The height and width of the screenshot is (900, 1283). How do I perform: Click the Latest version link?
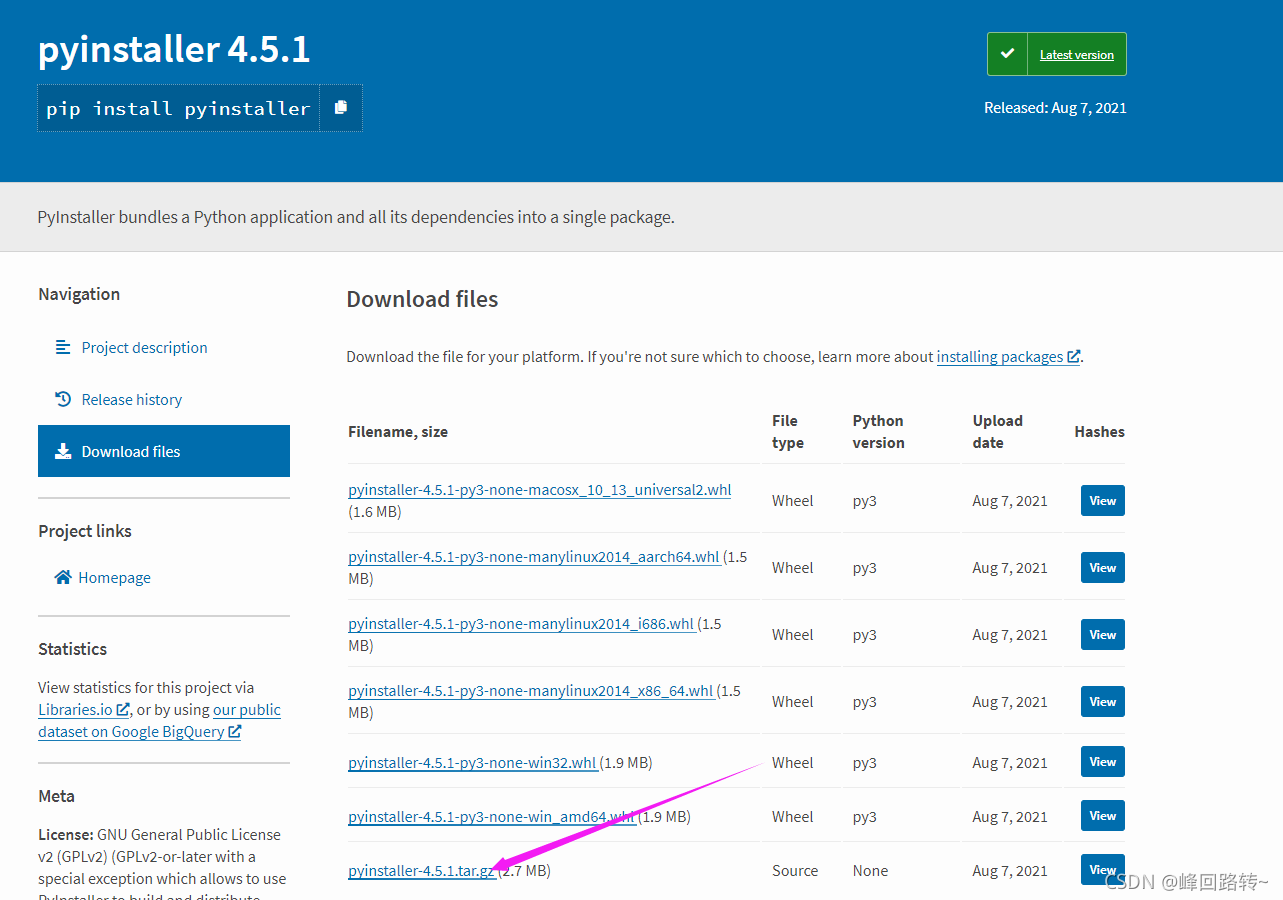[x=1076, y=55]
